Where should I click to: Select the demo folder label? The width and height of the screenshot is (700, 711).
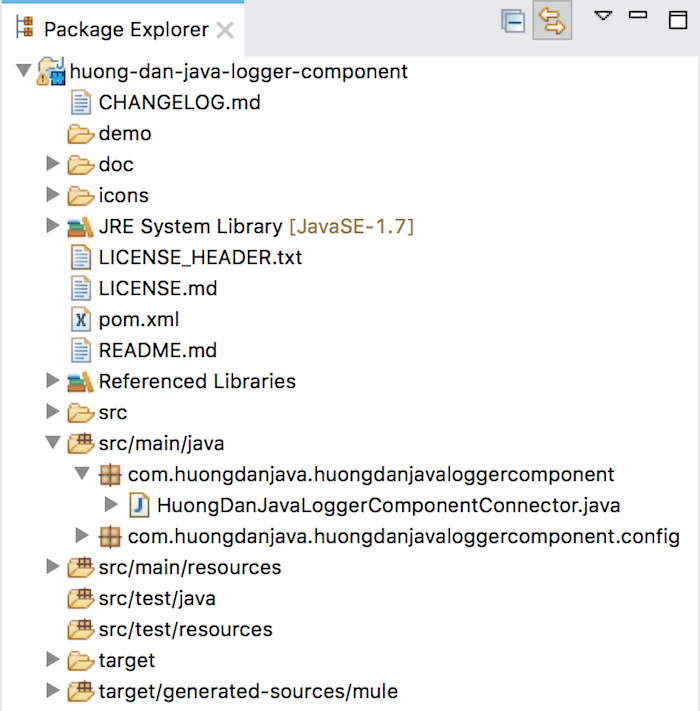(125, 134)
